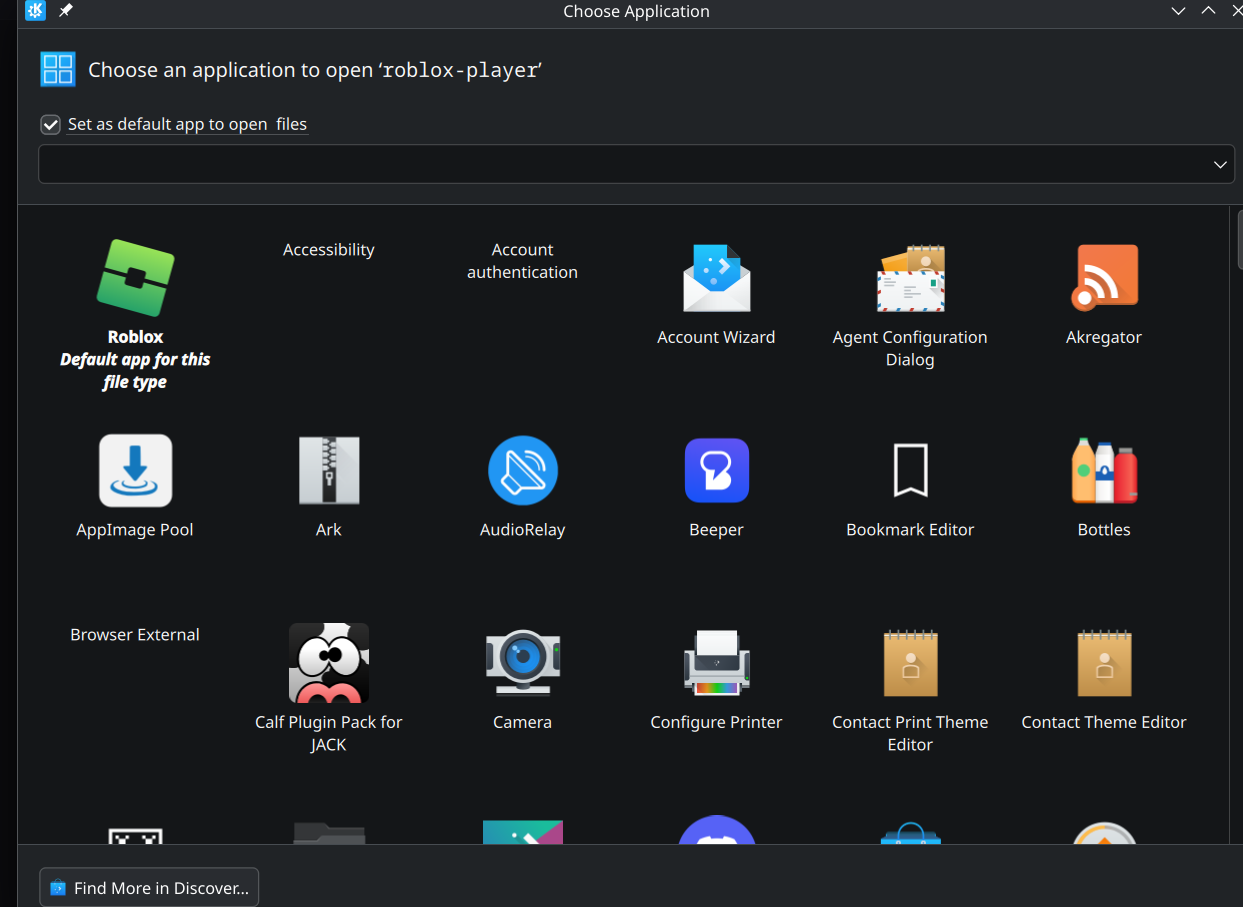The width and height of the screenshot is (1243, 907).
Task: Uncheck Set as default app checkbox
Action: [50, 125]
